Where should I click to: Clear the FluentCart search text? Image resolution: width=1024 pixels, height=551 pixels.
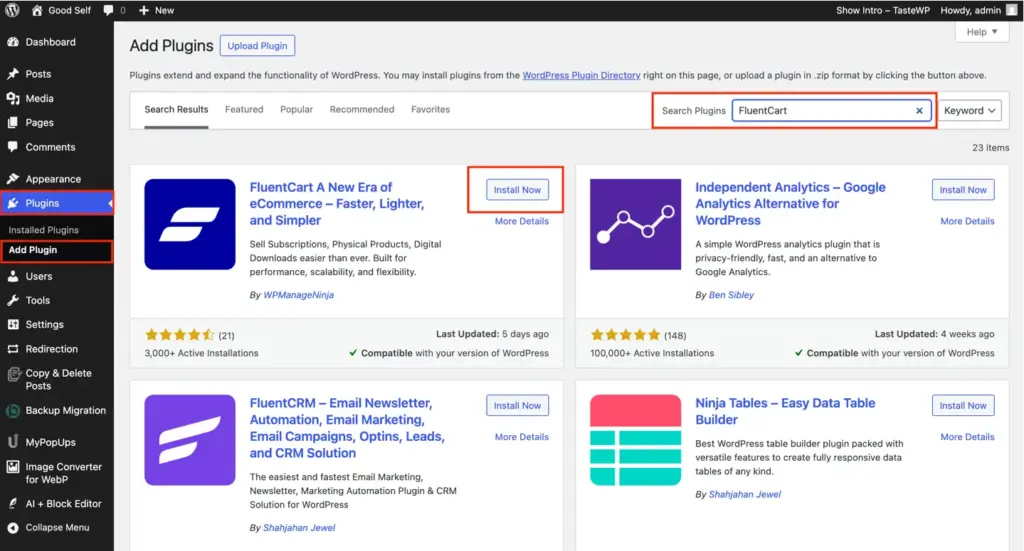[919, 111]
